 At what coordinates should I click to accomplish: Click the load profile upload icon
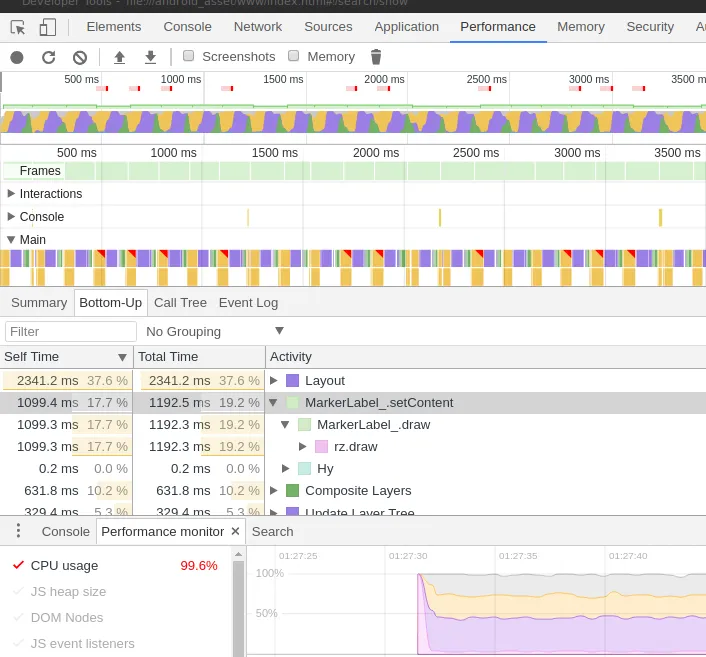point(119,57)
